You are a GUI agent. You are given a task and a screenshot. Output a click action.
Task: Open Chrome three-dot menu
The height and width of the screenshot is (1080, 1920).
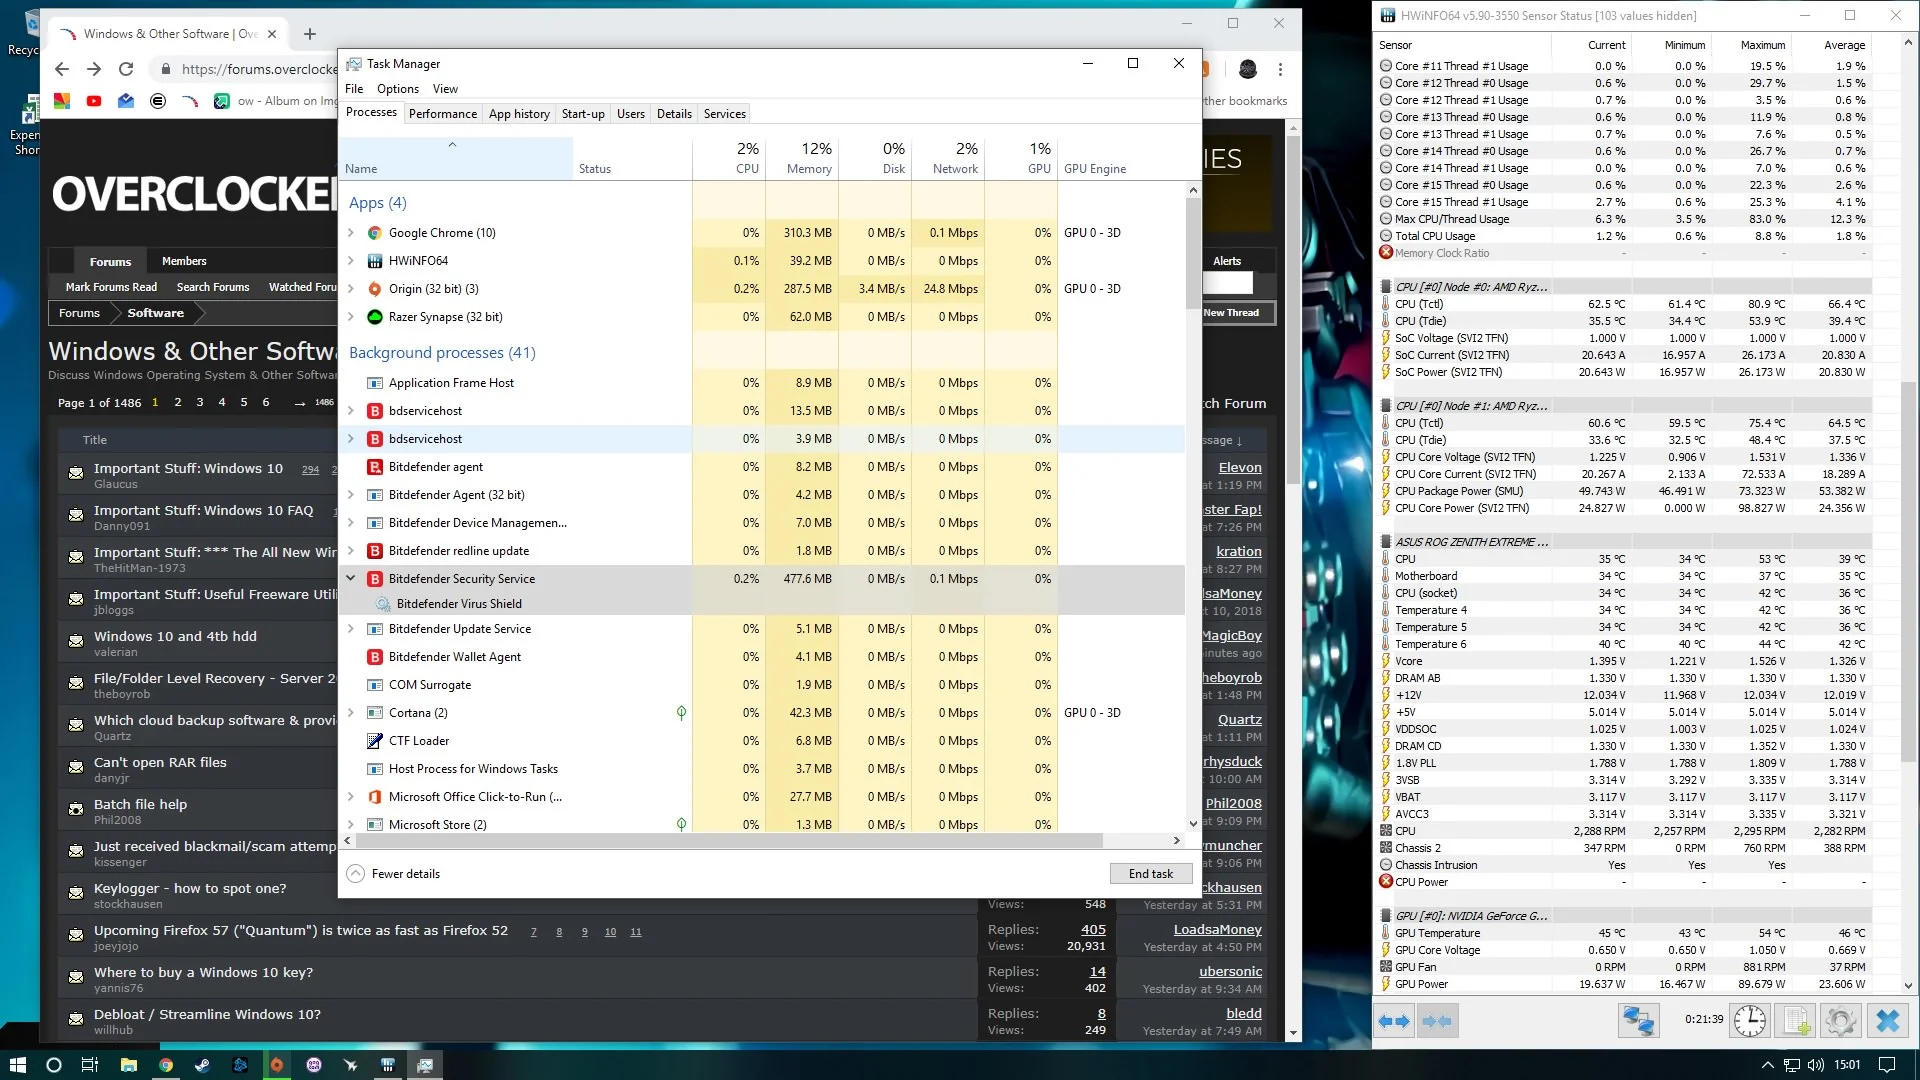click(1280, 69)
